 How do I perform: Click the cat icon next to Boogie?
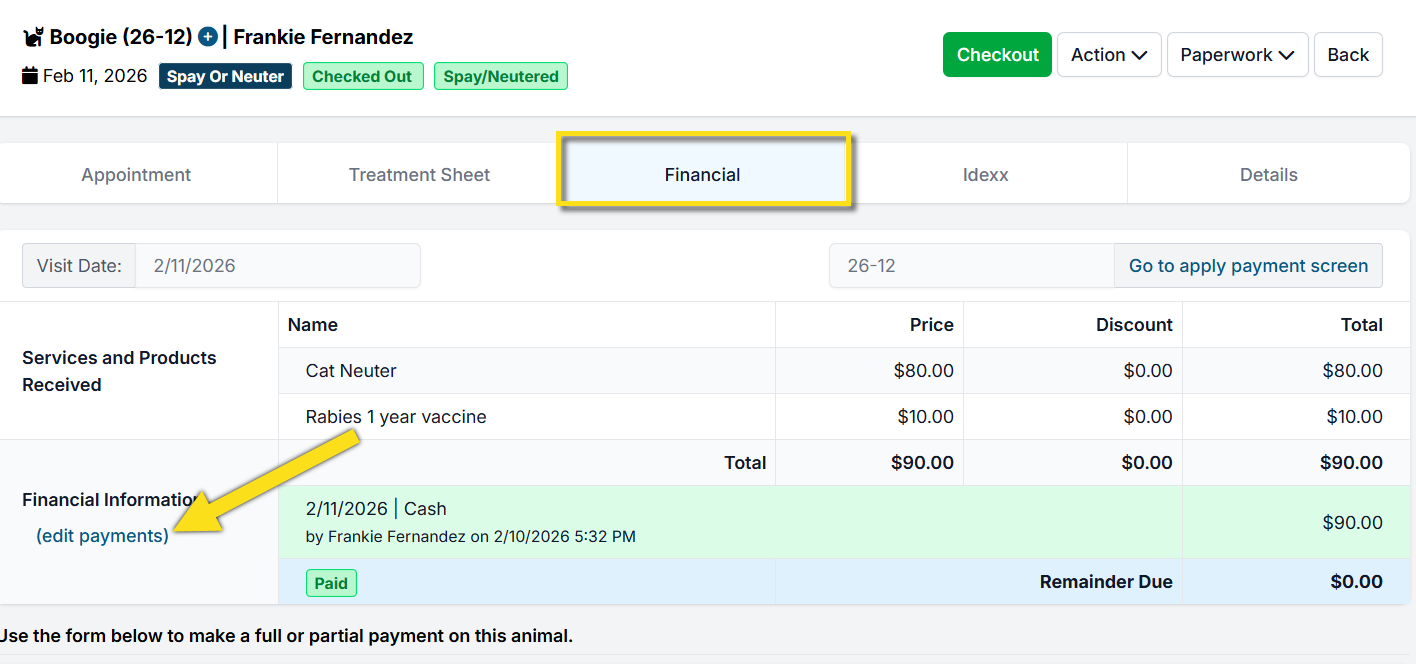coord(33,38)
